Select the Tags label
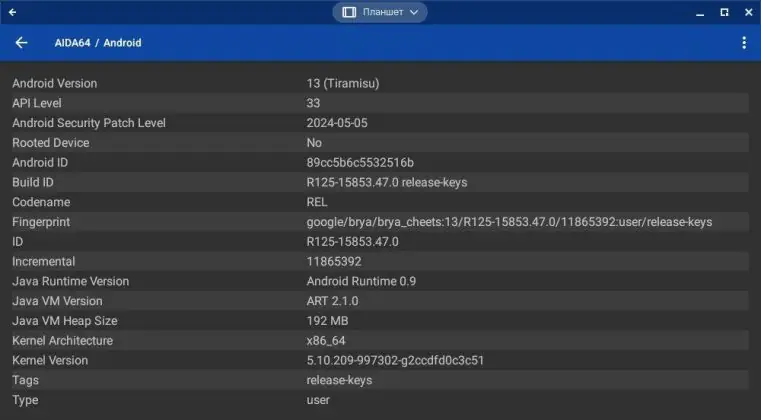This screenshot has height=420, width=761. coord(25,380)
